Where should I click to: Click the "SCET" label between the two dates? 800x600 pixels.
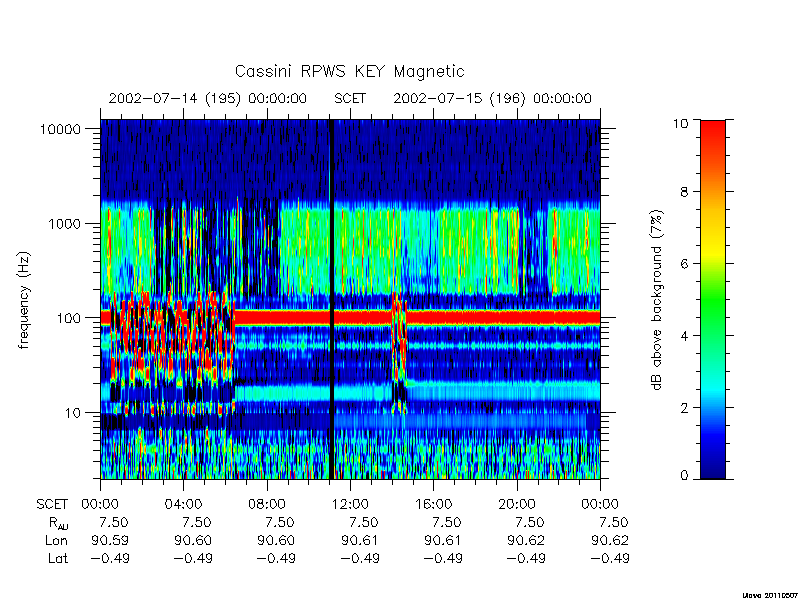tap(350, 98)
